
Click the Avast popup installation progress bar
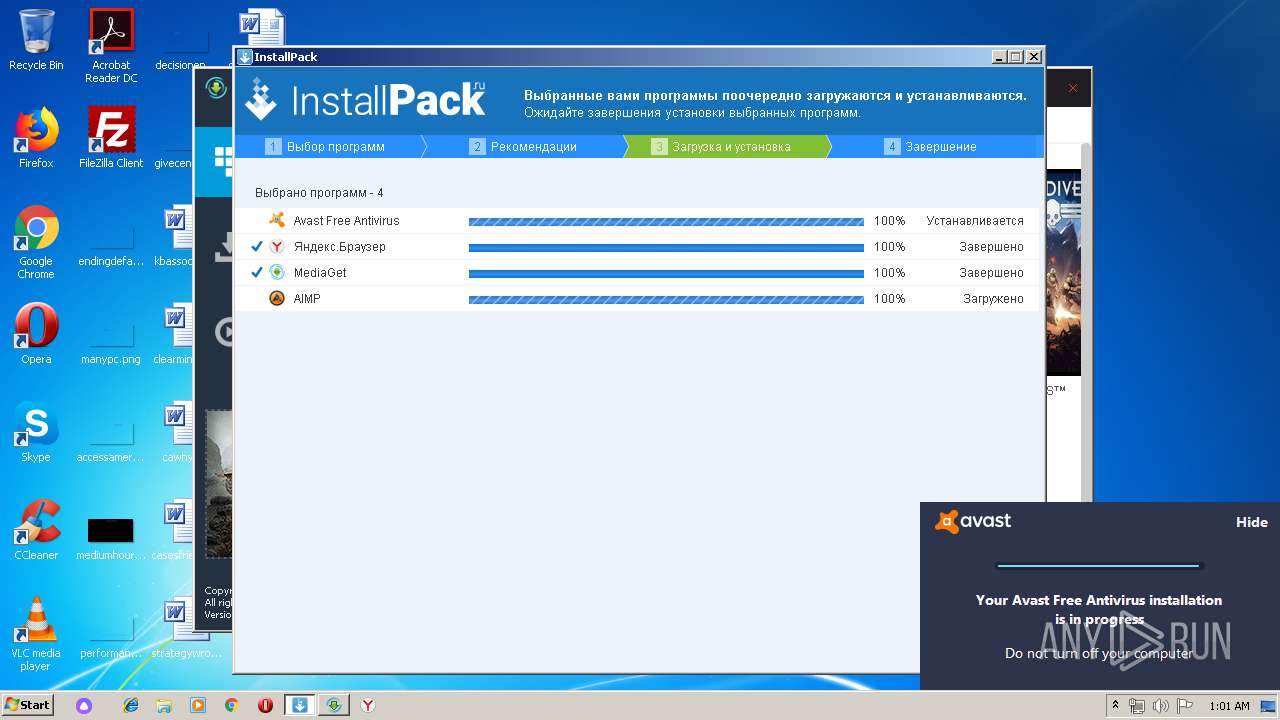pyautogui.click(x=1098, y=566)
